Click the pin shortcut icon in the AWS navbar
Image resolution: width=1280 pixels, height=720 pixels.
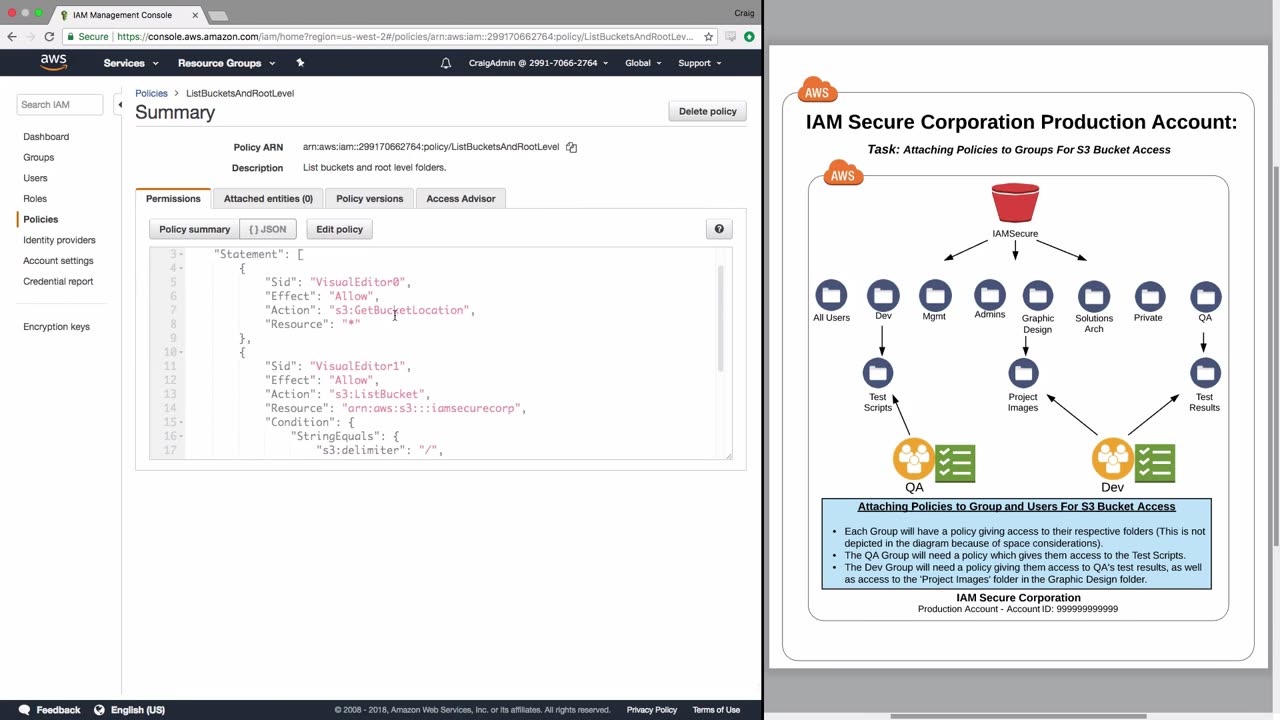coord(300,63)
